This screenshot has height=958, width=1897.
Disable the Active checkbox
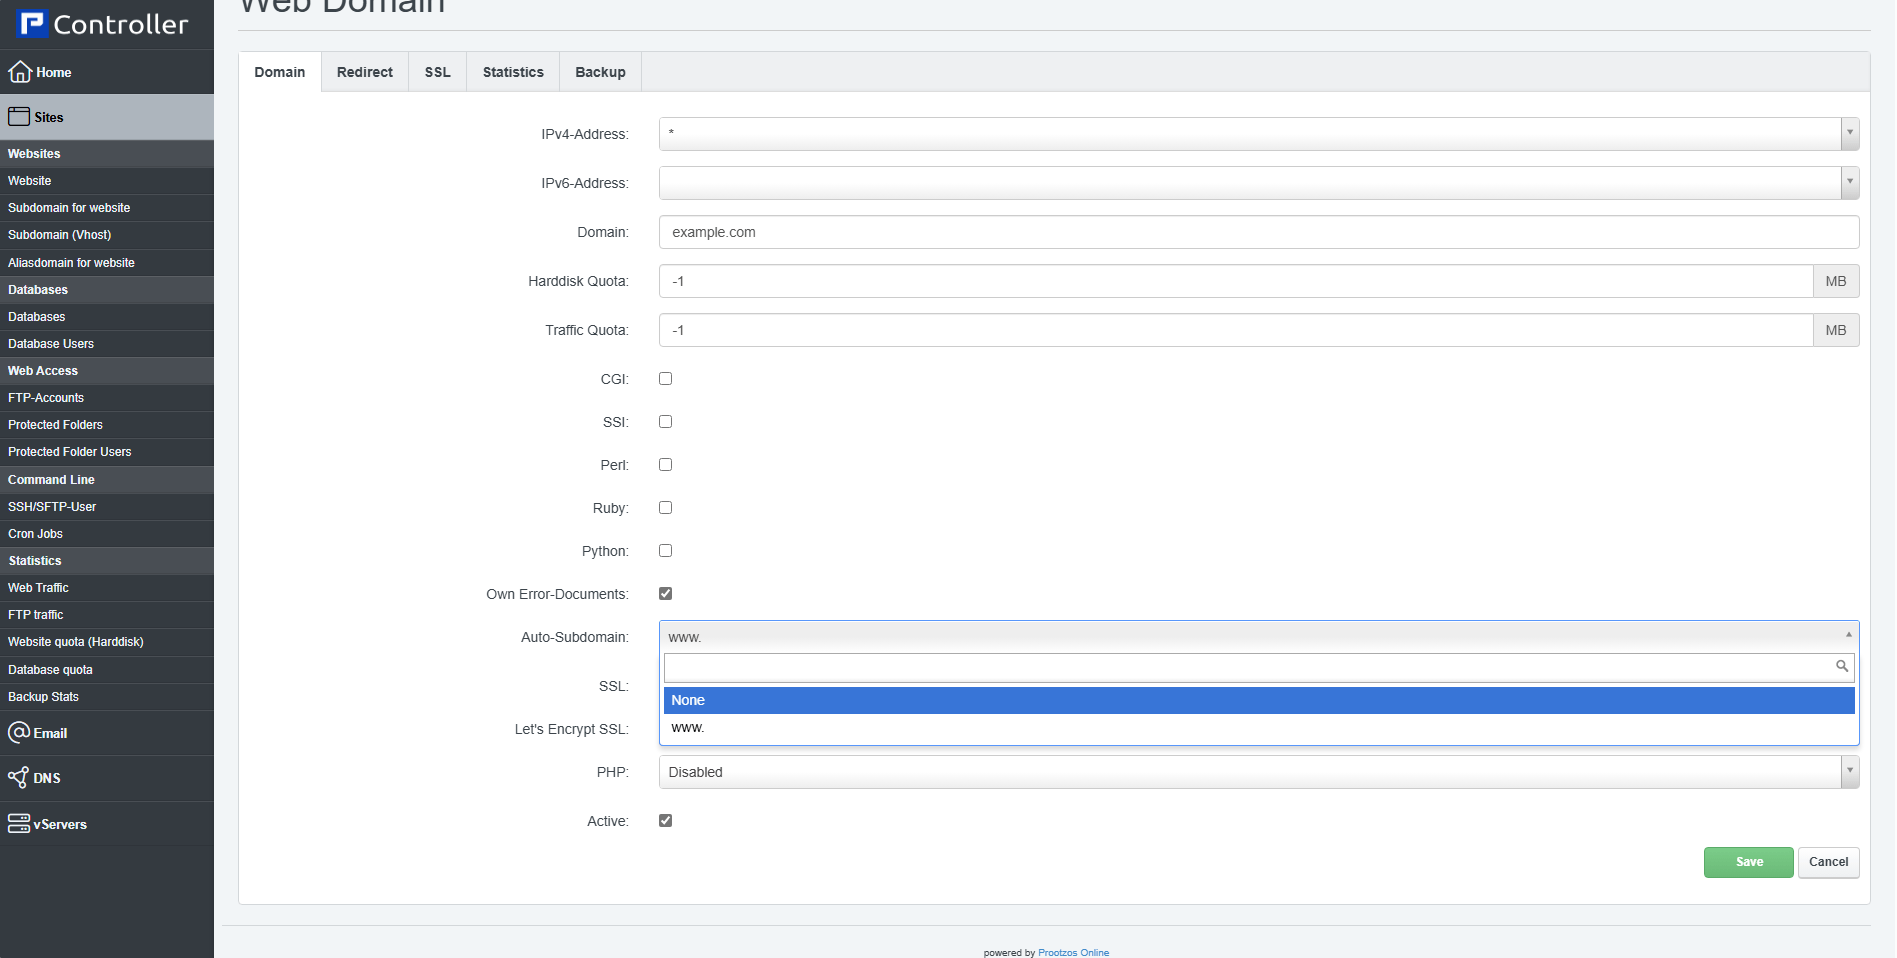click(665, 821)
